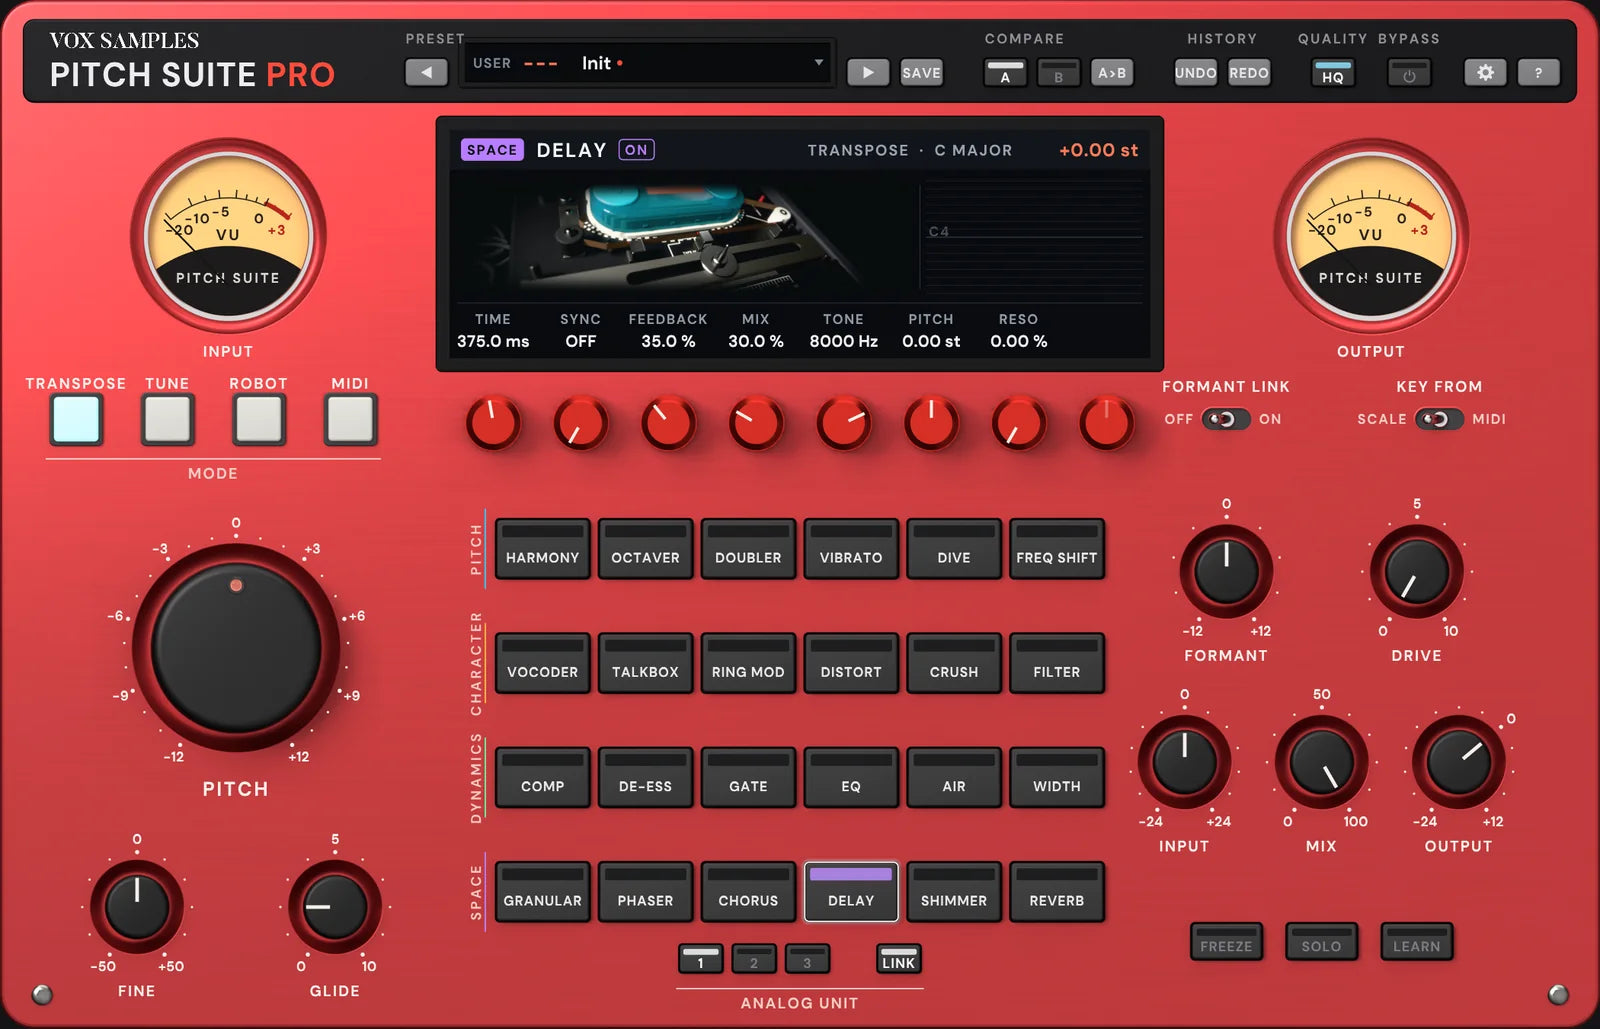Click the delay TIME value 375.0 ms
Screen dimensions: 1600x1029
[x=493, y=341]
